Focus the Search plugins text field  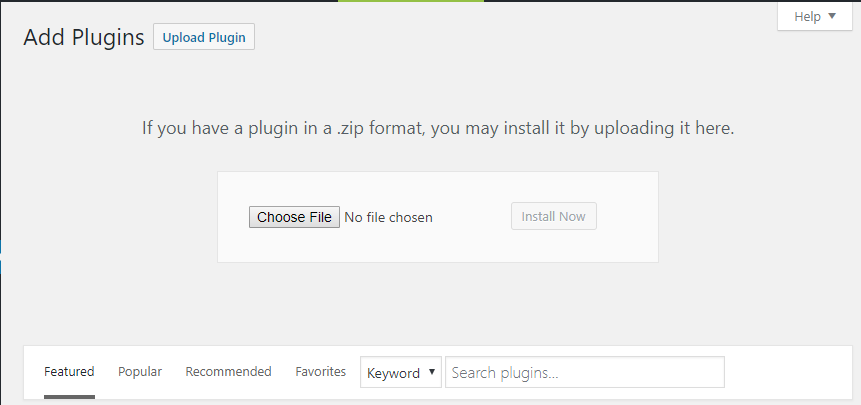585,373
